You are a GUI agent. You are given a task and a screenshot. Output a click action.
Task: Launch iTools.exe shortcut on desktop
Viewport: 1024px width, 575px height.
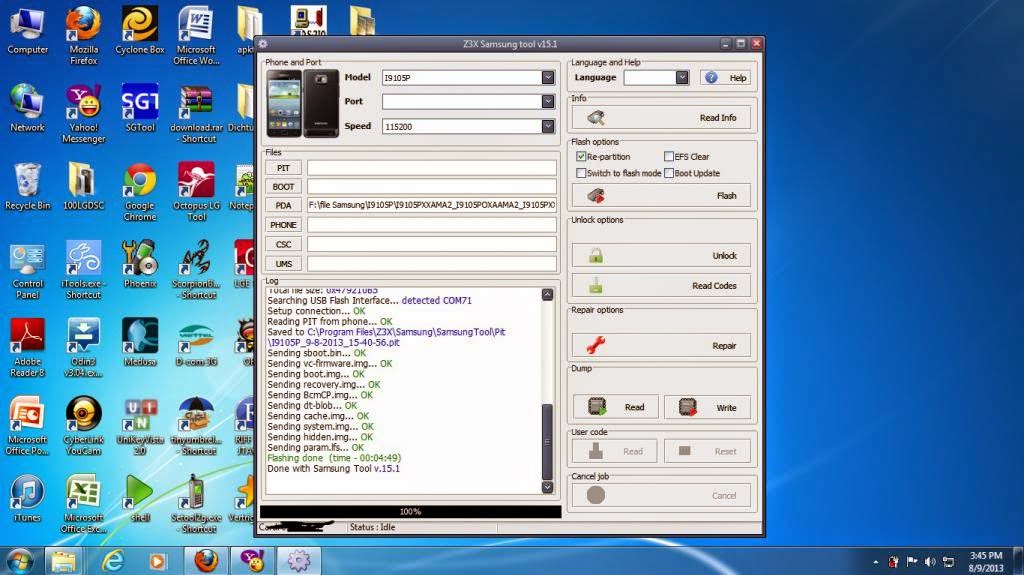84,269
